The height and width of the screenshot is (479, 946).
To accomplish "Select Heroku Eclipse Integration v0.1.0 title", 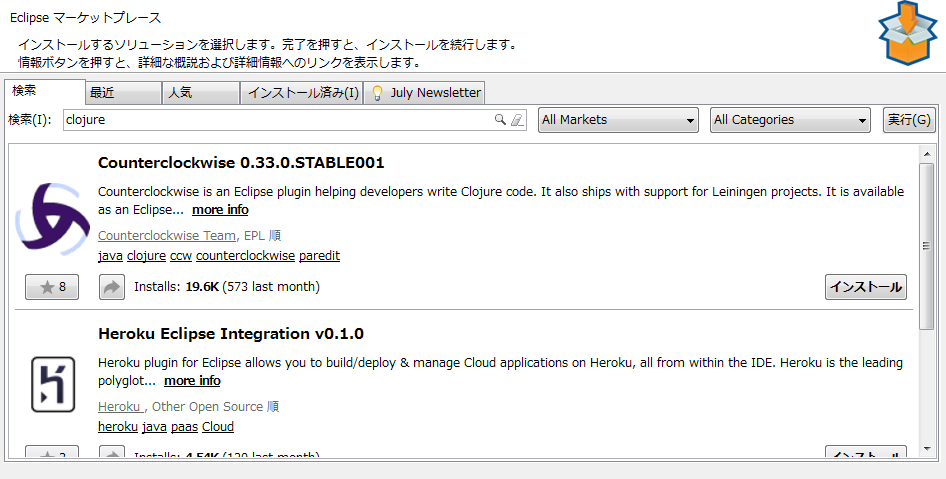I will coord(231,334).
